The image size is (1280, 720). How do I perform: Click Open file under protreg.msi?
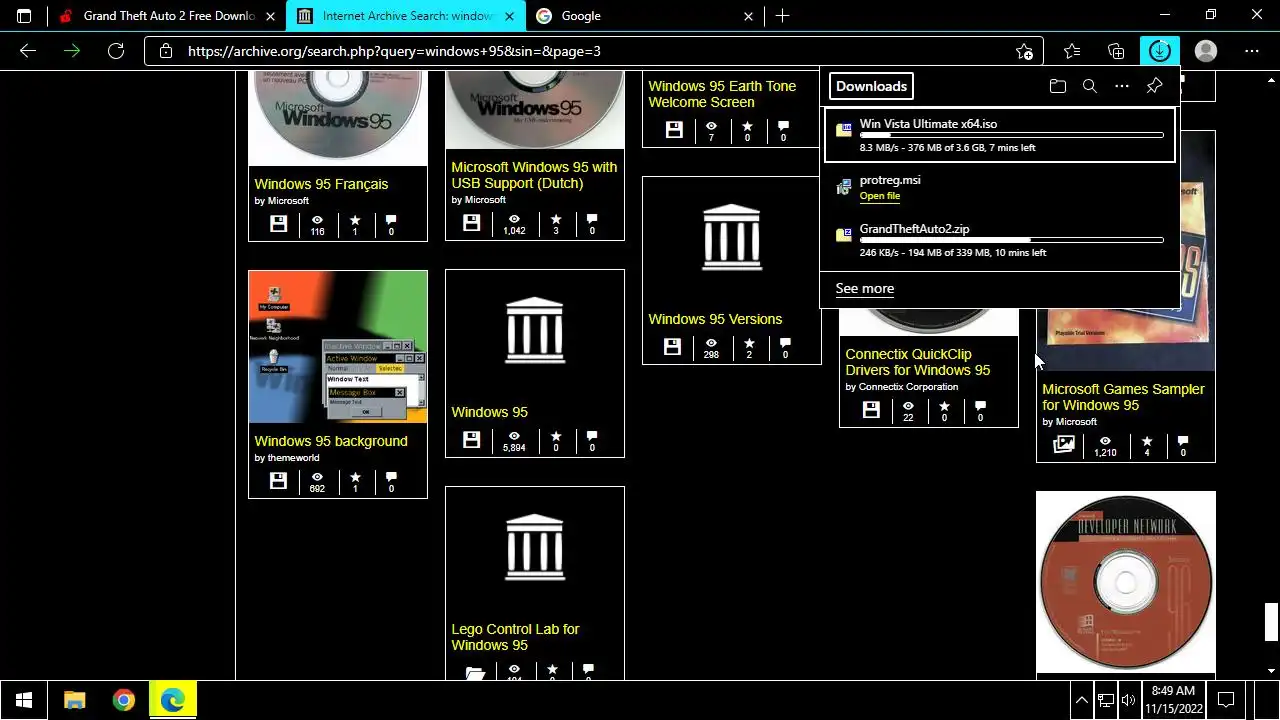tap(880, 196)
